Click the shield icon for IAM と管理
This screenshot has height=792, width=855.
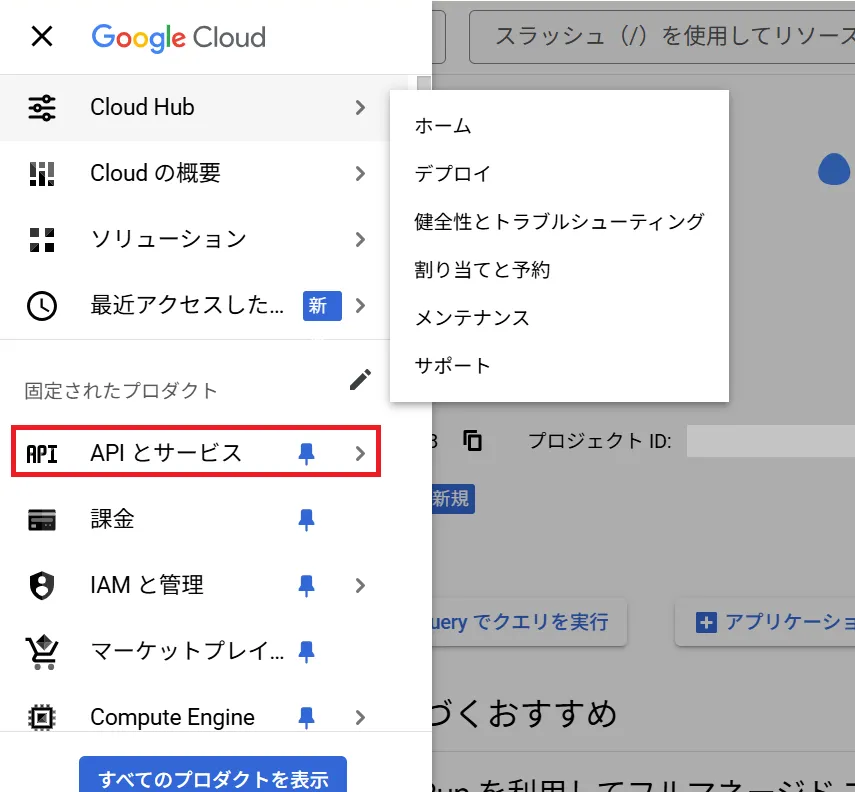point(42,585)
